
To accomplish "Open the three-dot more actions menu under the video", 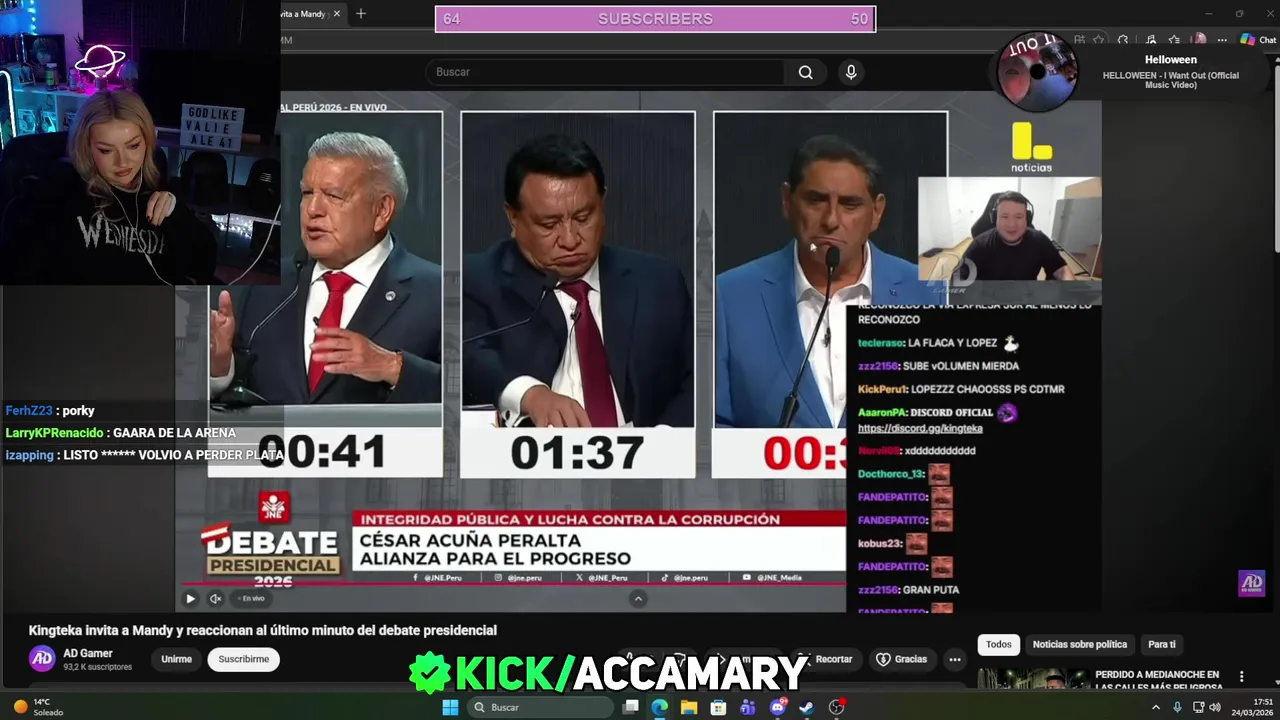I will (955, 659).
